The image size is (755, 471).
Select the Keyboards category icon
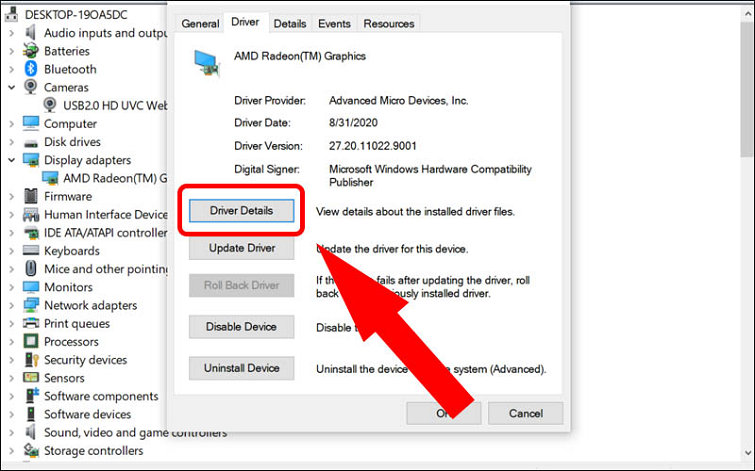pyautogui.click(x=31, y=251)
